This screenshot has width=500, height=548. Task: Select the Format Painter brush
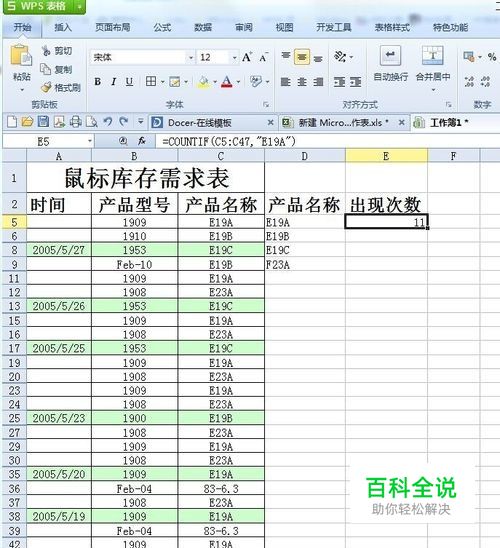click(x=46, y=87)
